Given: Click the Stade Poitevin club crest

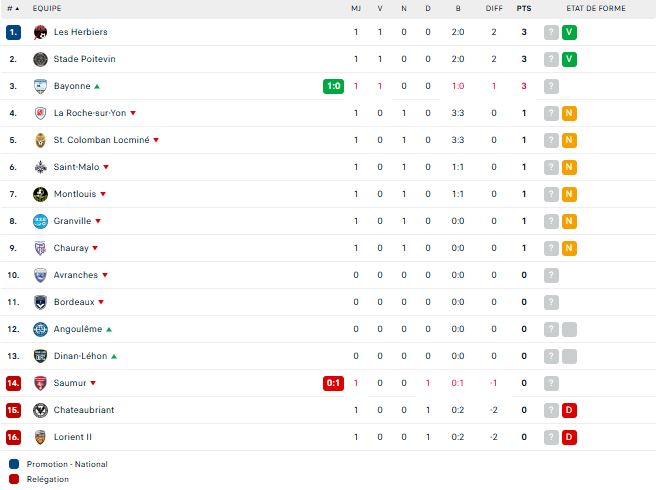Looking at the screenshot, I should (x=40, y=59).
